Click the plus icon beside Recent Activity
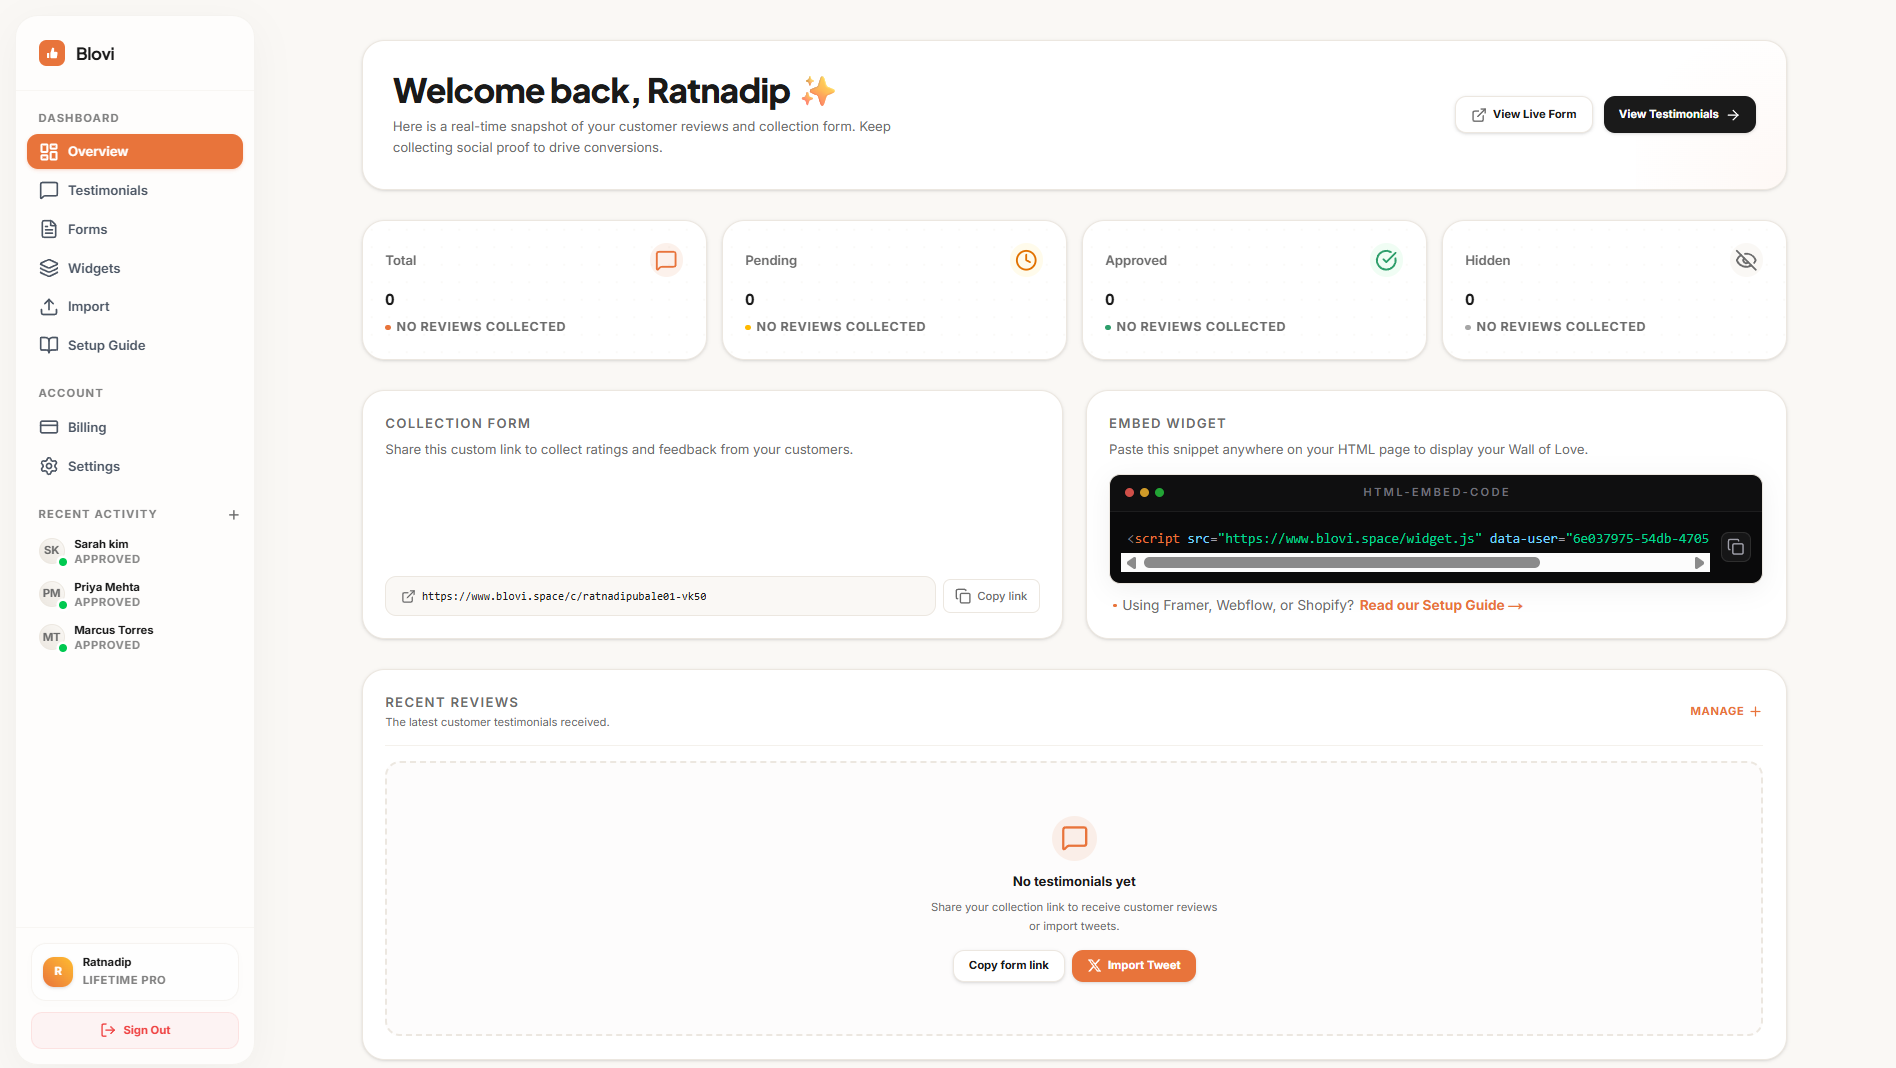The width and height of the screenshot is (1896, 1068). 234,515
